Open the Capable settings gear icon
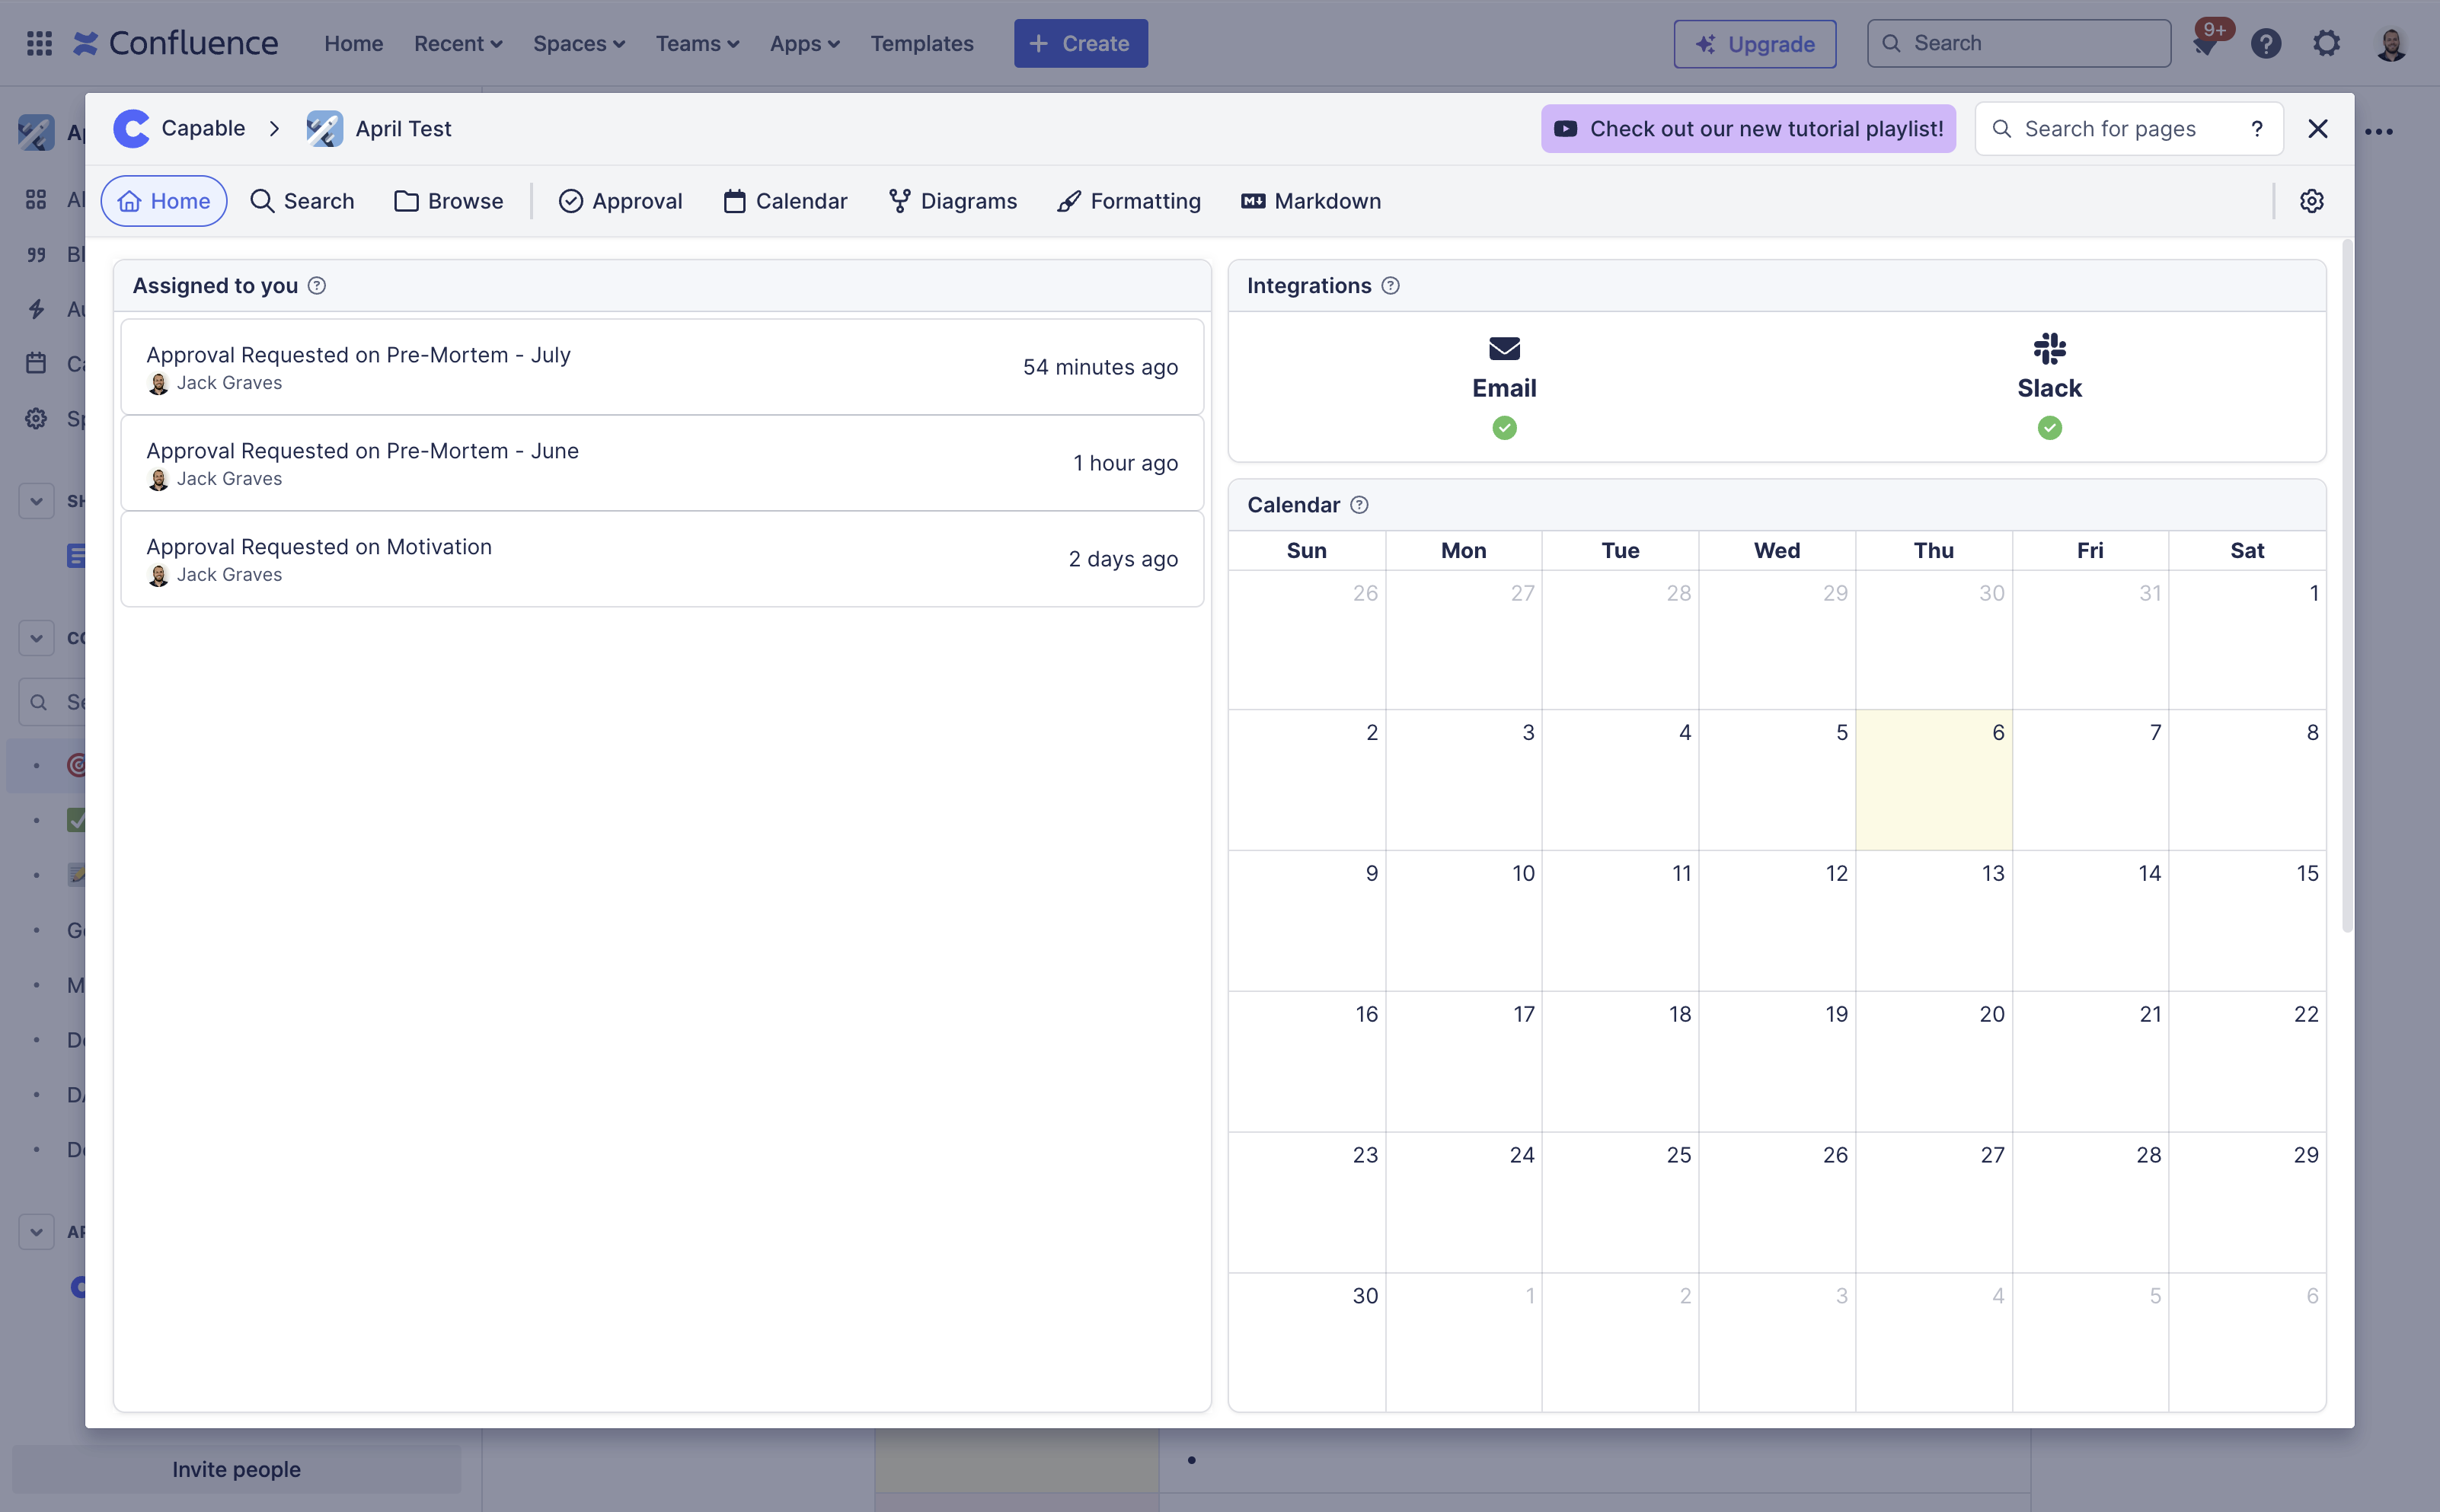The image size is (2440, 1512). [2311, 201]
